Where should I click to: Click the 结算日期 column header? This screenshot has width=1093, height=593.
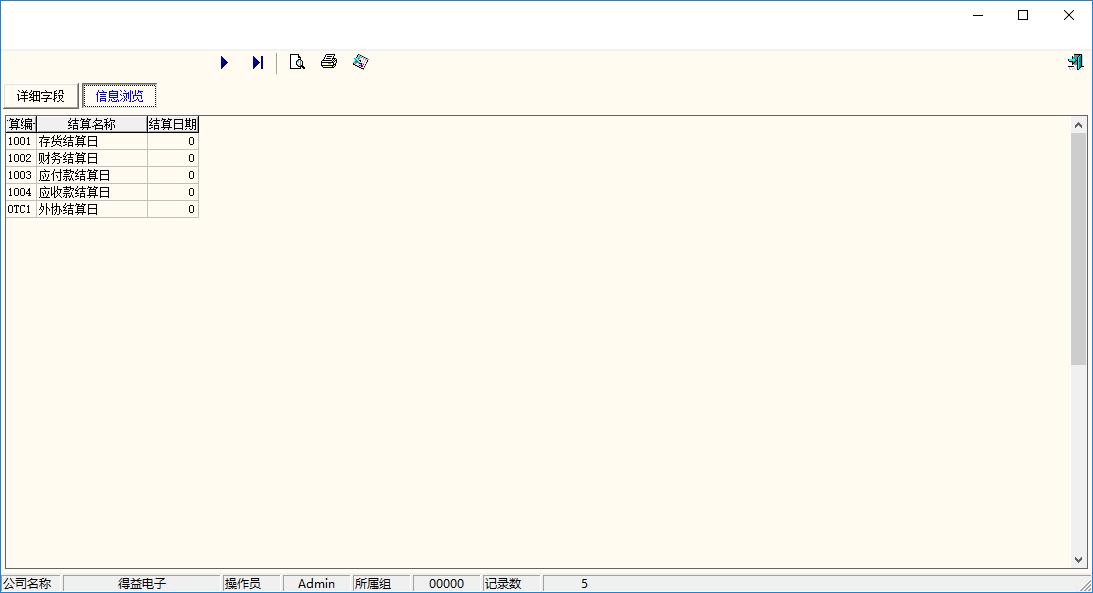point(173,125)
